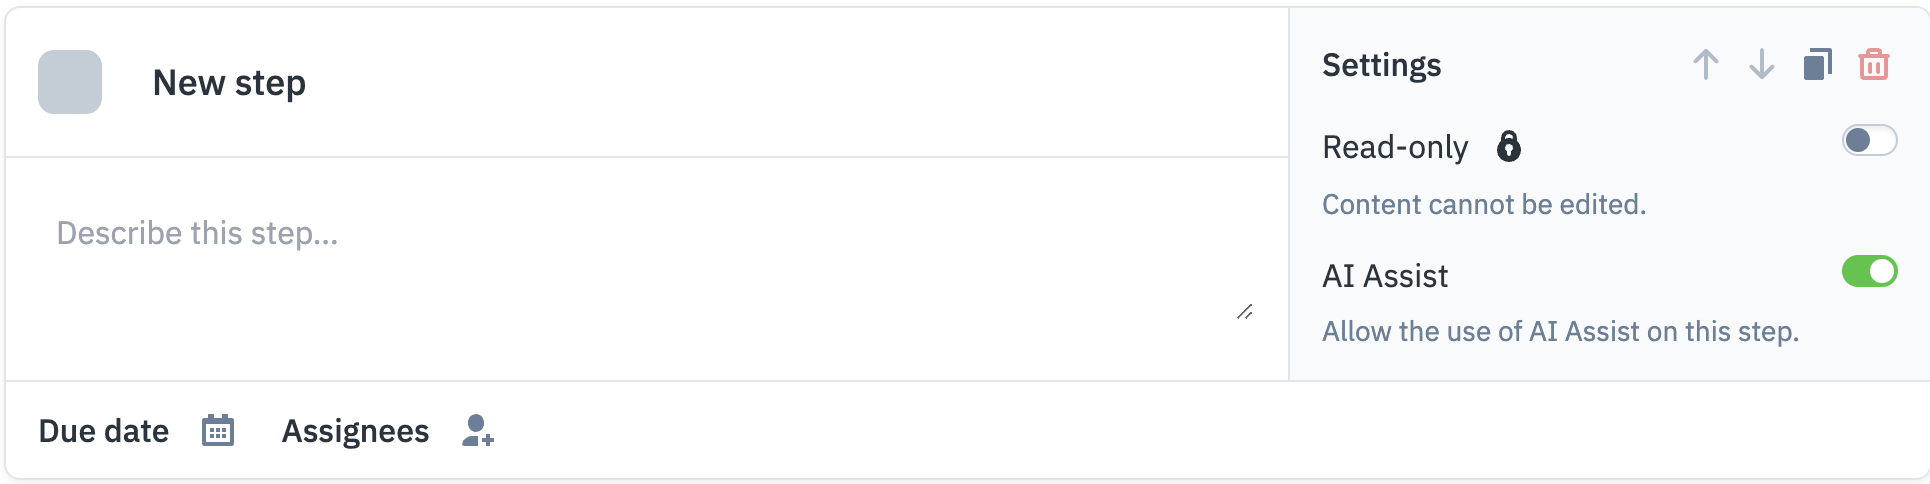Screen dimensions: 1930x484
Task: Click the add assignee person icon
Action: coord(478,431)
